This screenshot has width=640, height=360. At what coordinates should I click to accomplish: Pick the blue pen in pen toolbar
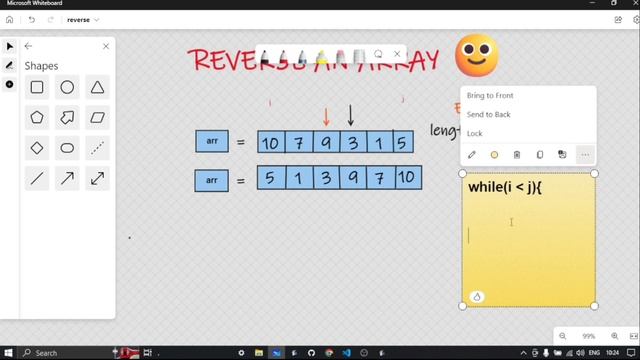pos(302,57)
